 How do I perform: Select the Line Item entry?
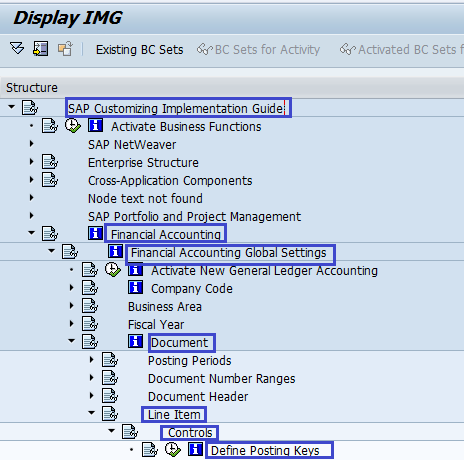(174, 415)
